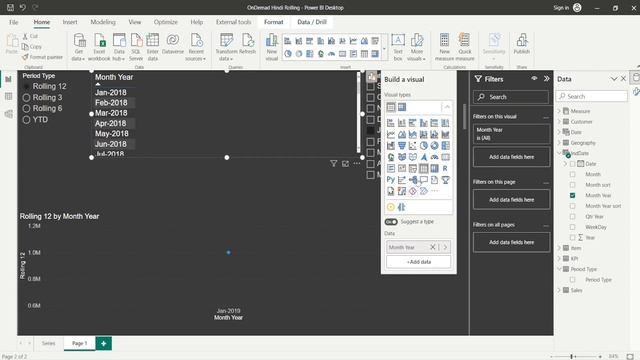Viewport: 640px width, 360px height.
Task: Insert a New visual
Action: pos(271,47)
